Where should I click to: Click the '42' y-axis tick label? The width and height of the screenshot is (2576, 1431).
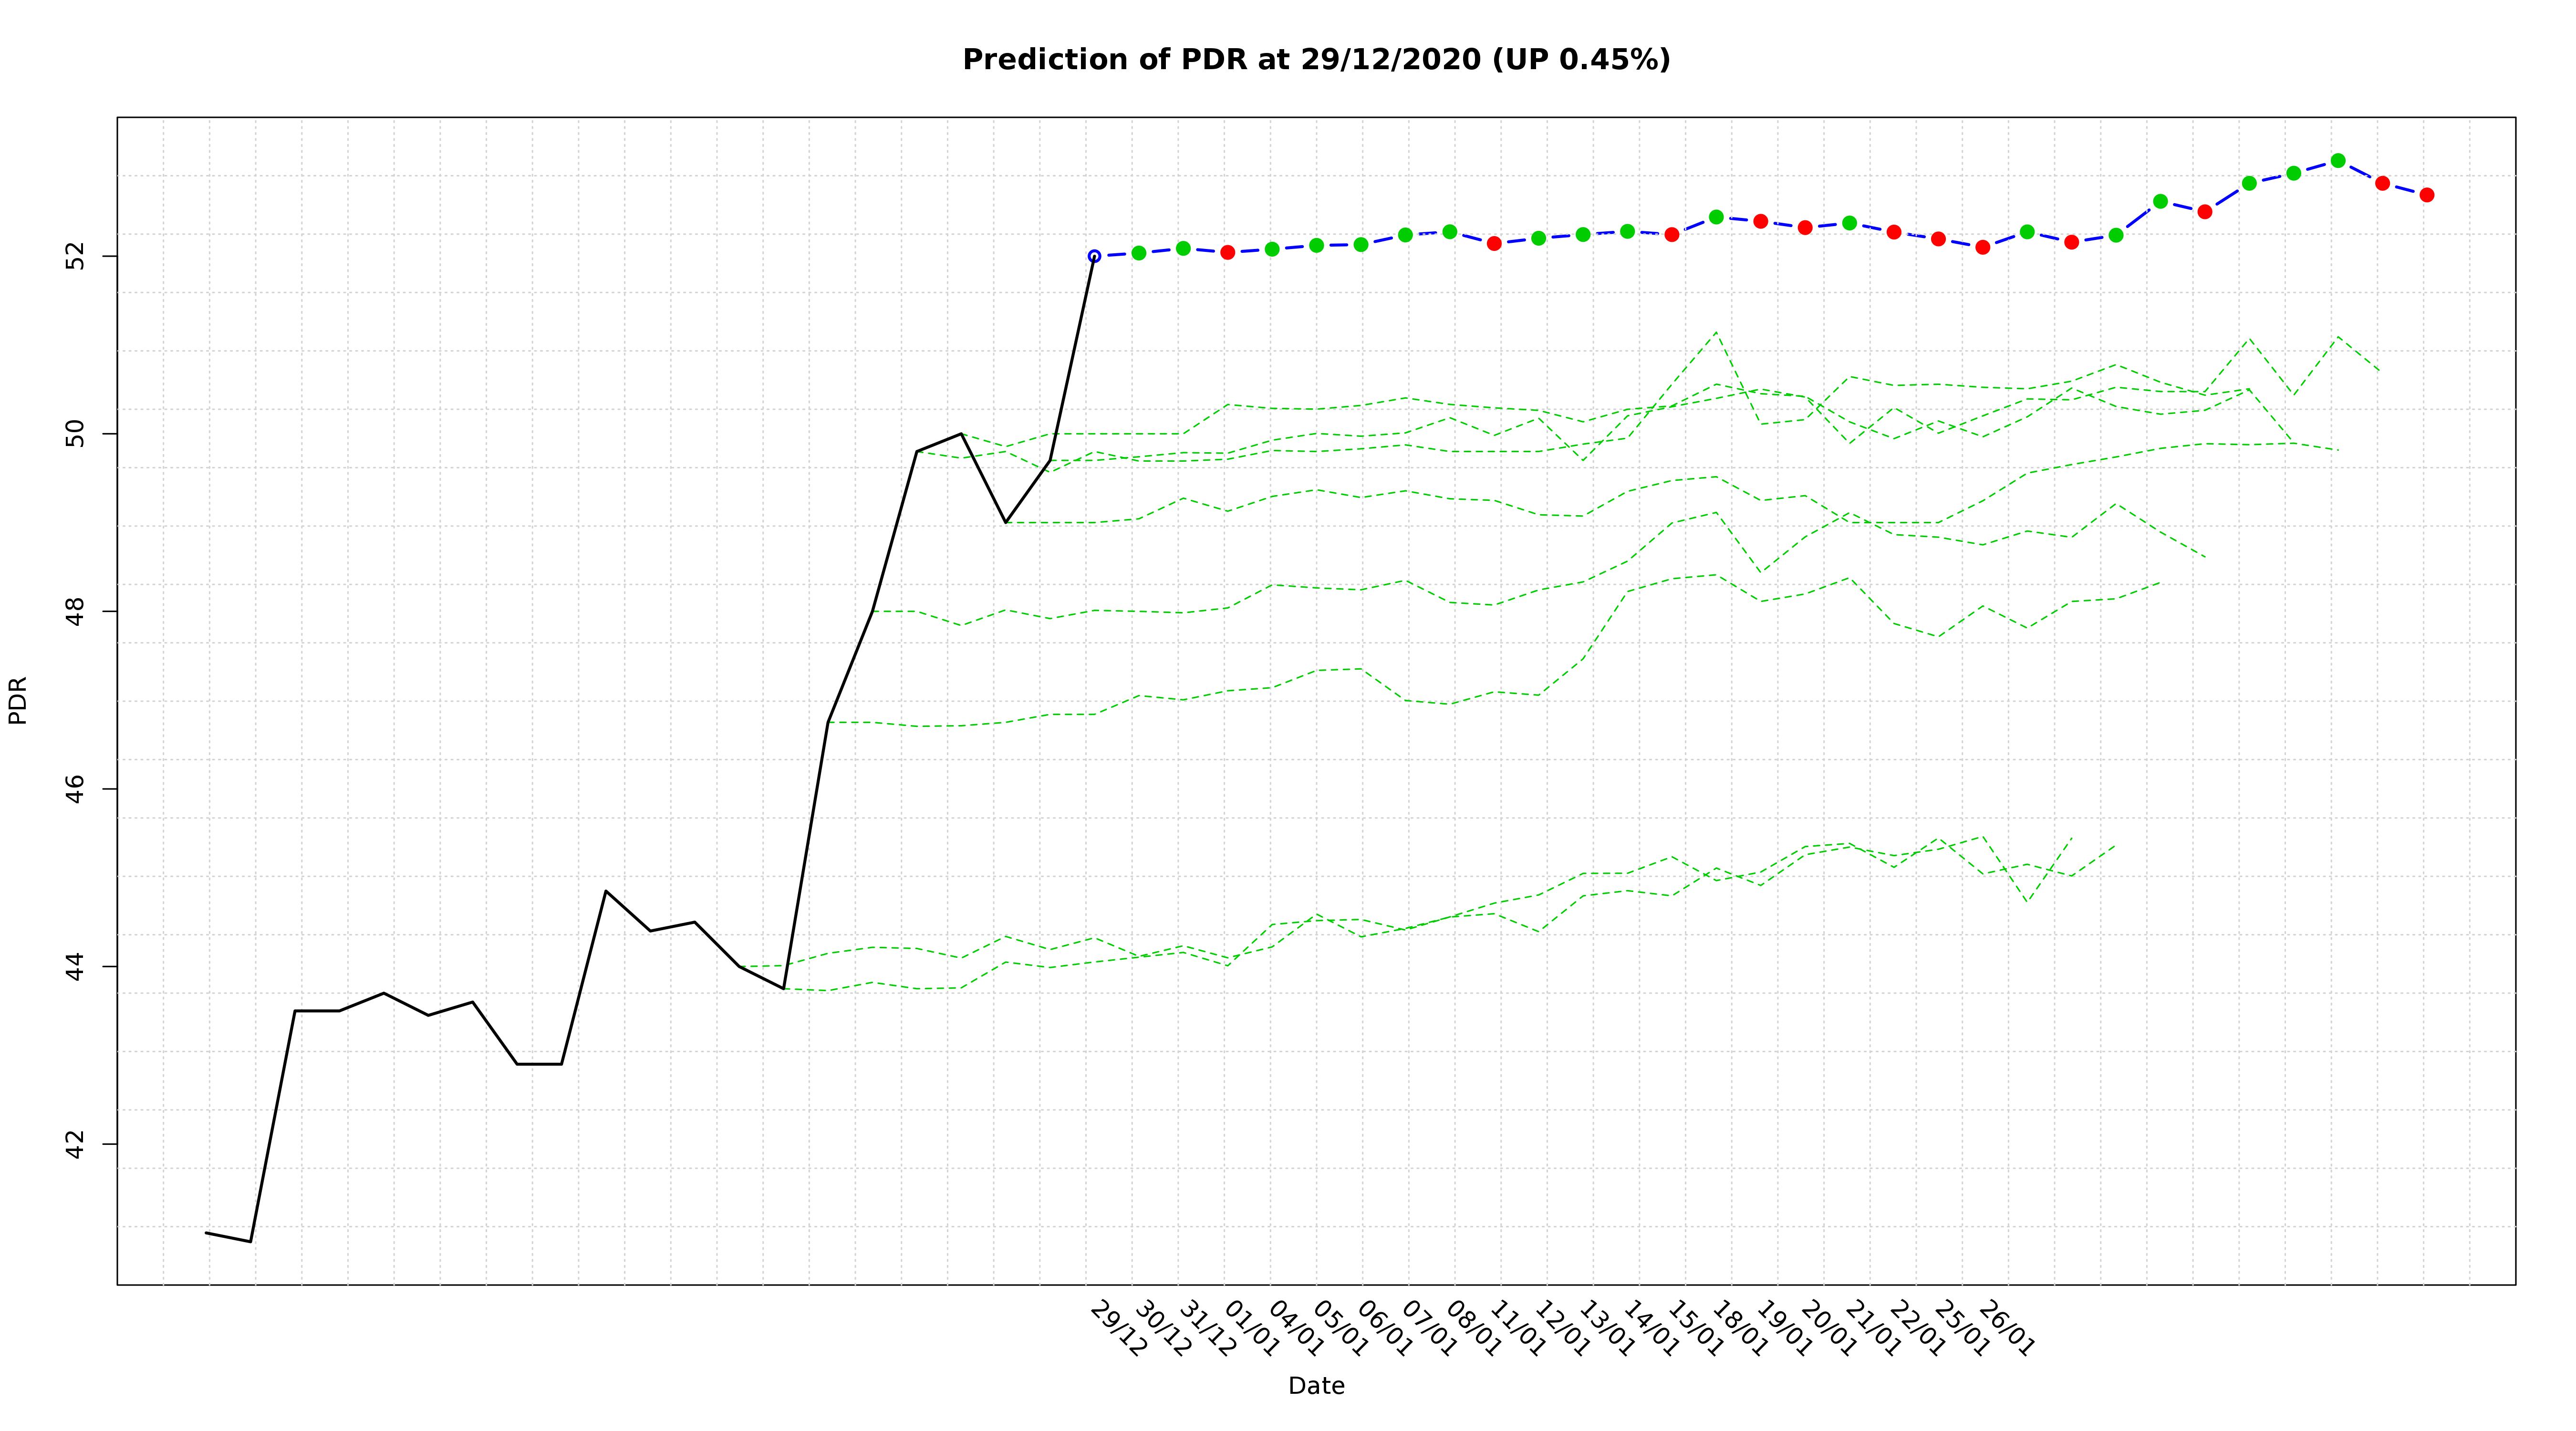point(75,1144)
